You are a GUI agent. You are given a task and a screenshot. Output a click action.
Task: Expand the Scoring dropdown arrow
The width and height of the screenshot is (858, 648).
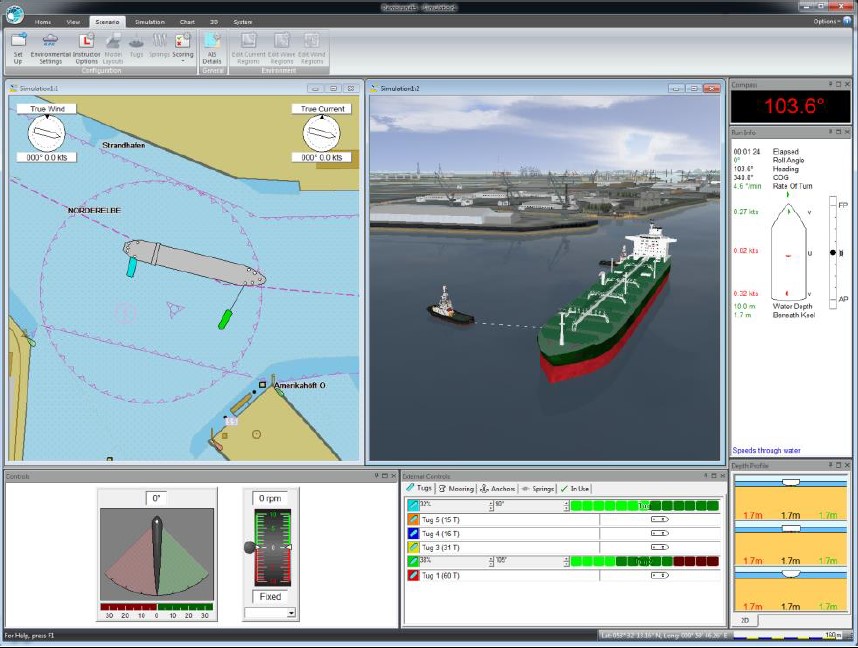click(x=181, y=60)
